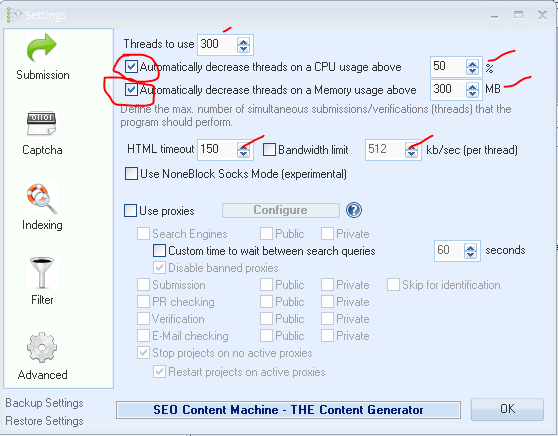This screenshot has width=558, height=436.
Task: Increase the Threads to use spinner
Action: click(244, 41)
